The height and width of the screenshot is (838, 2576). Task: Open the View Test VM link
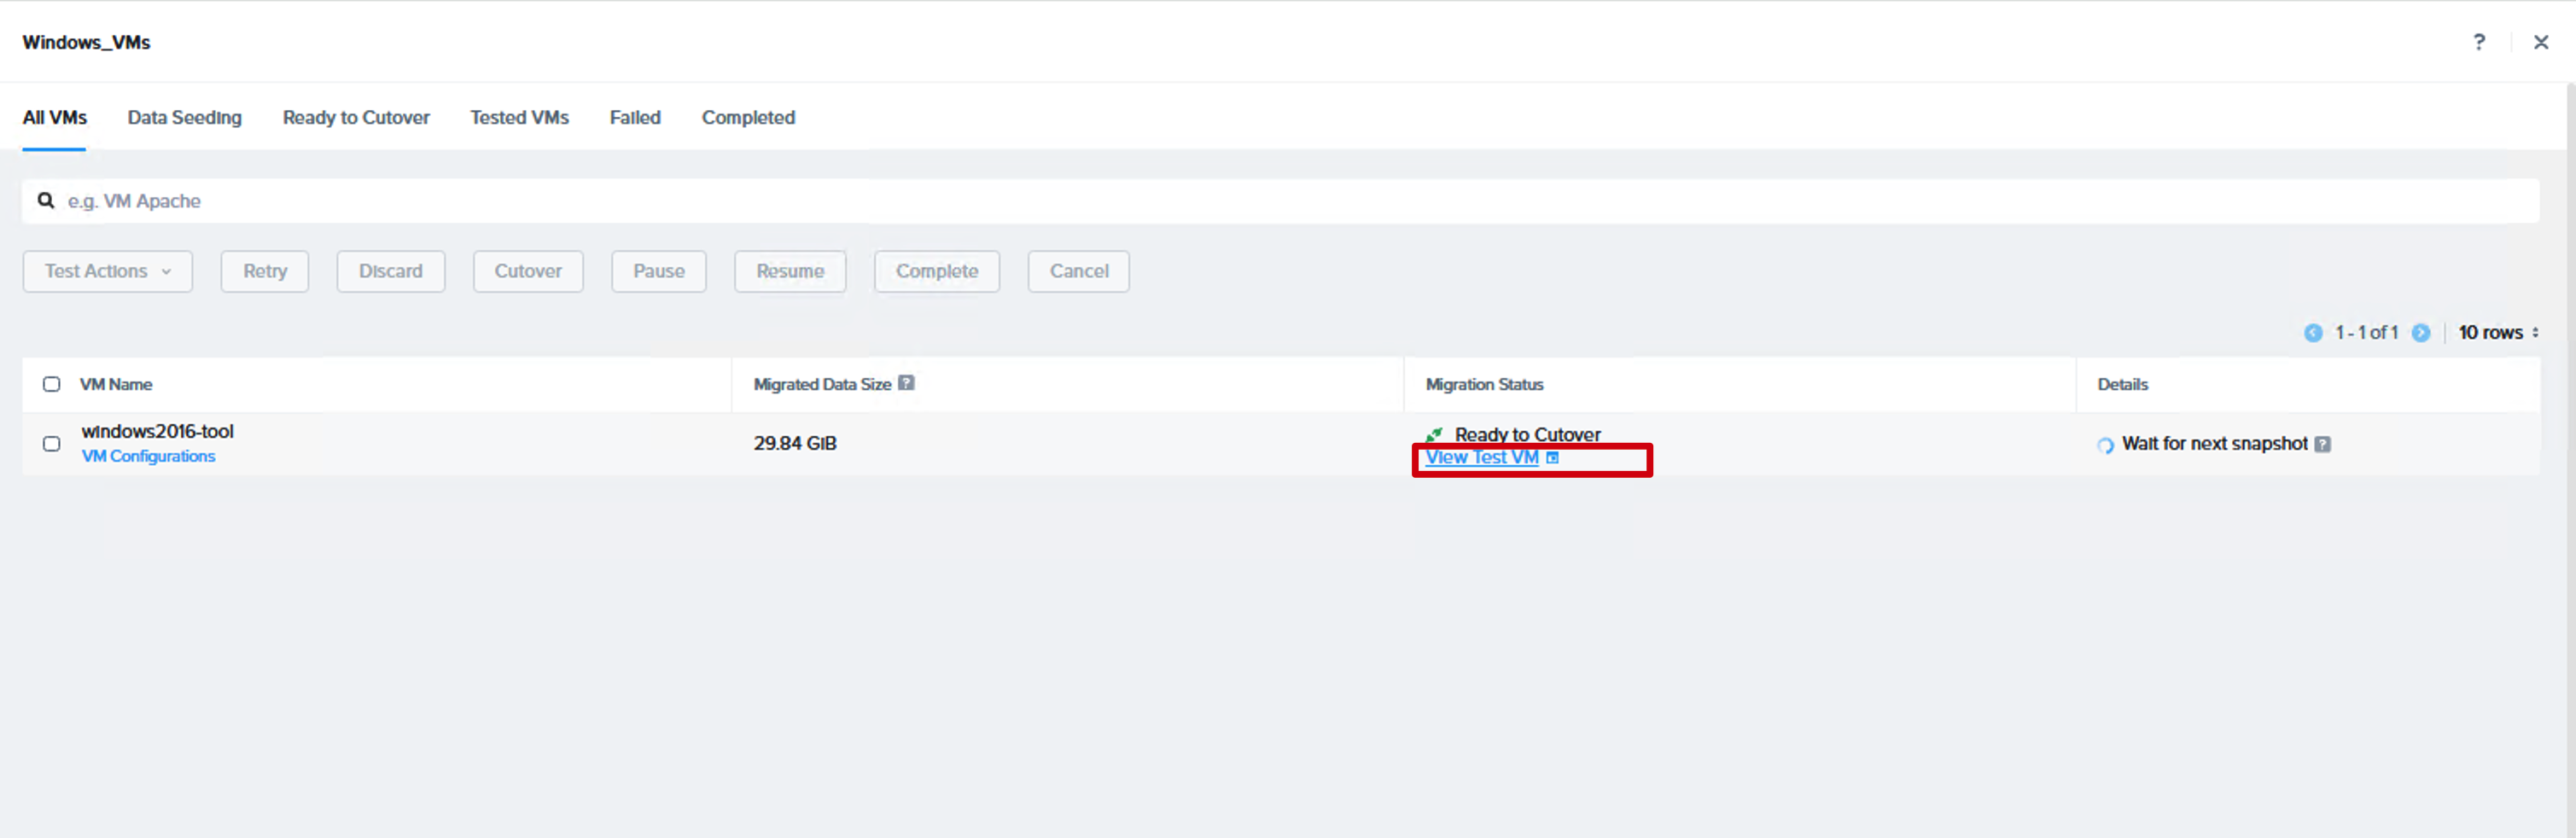(1482, 457)
